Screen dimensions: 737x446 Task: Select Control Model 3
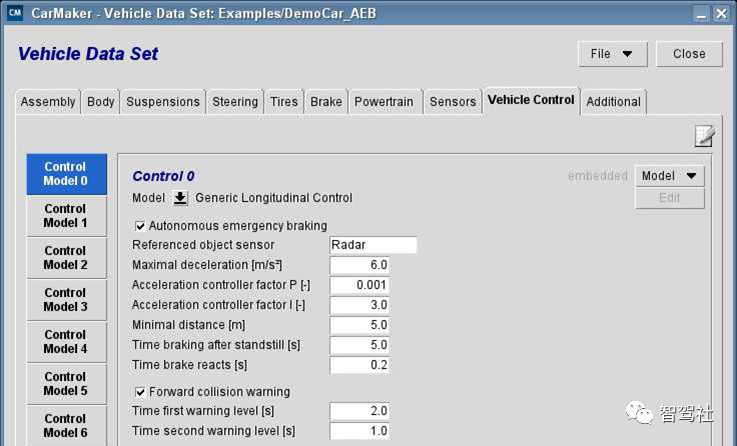coord(66,300)
